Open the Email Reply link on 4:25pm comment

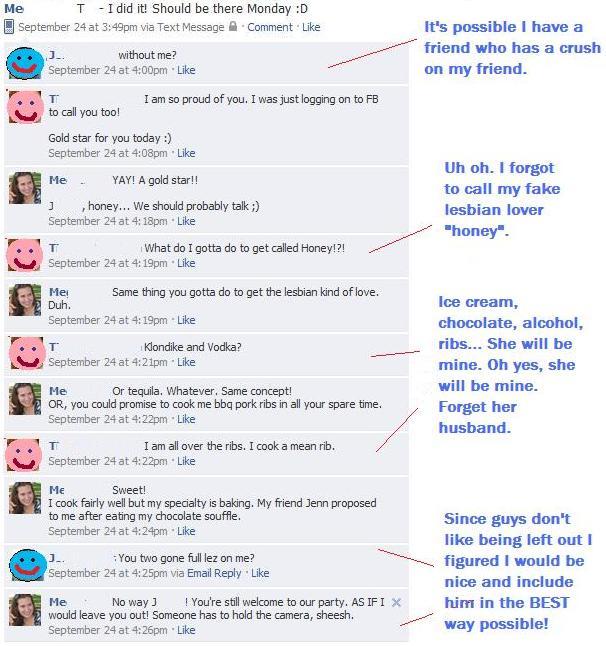click(x=214, y=573)
